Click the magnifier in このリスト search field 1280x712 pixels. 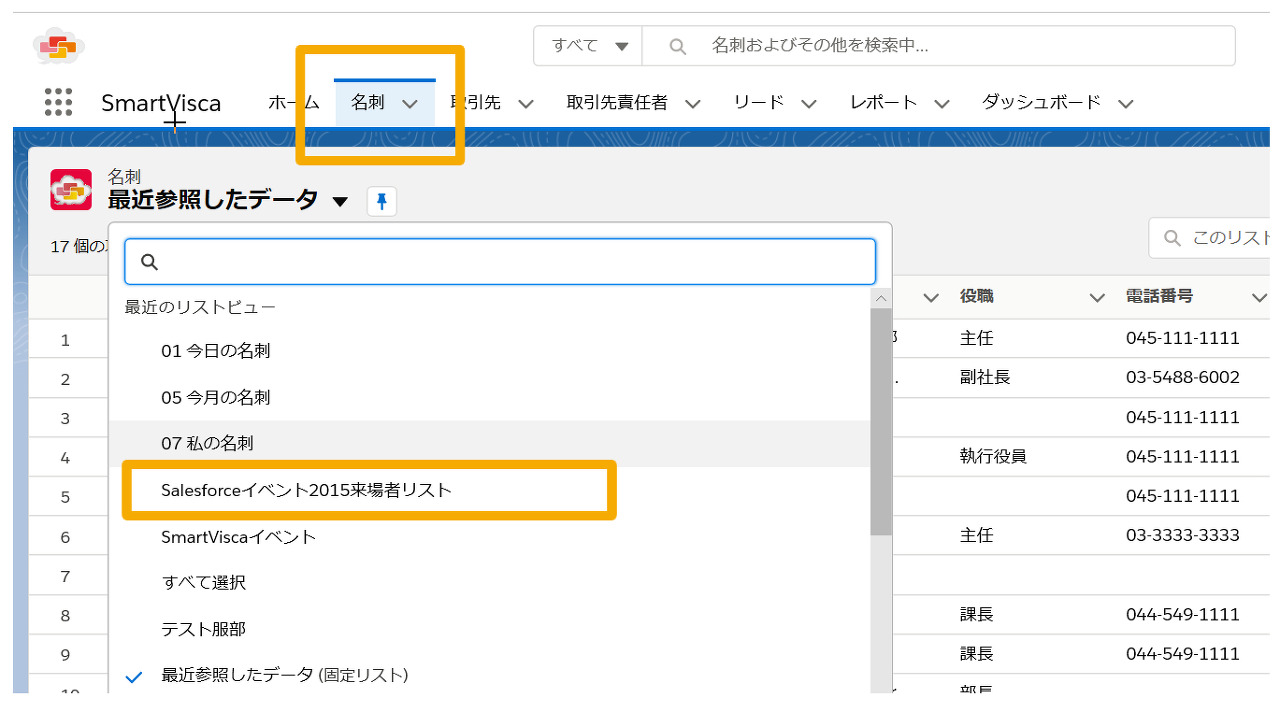[1172, 238]
